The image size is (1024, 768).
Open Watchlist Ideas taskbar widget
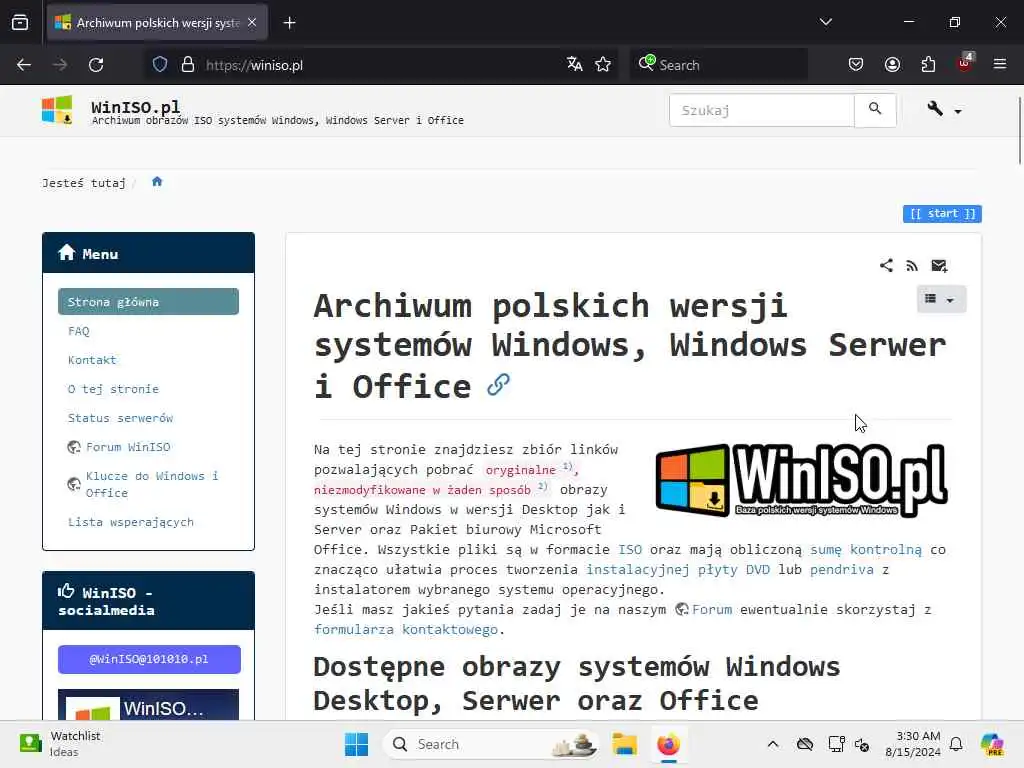click(x=60, y=744)
